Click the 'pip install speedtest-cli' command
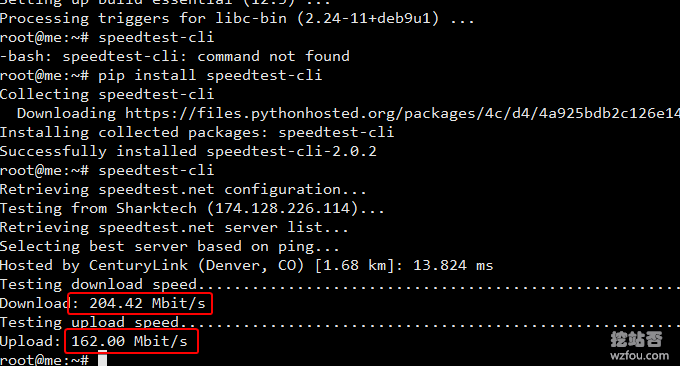 pyautogui.click(x=210, y=75)
